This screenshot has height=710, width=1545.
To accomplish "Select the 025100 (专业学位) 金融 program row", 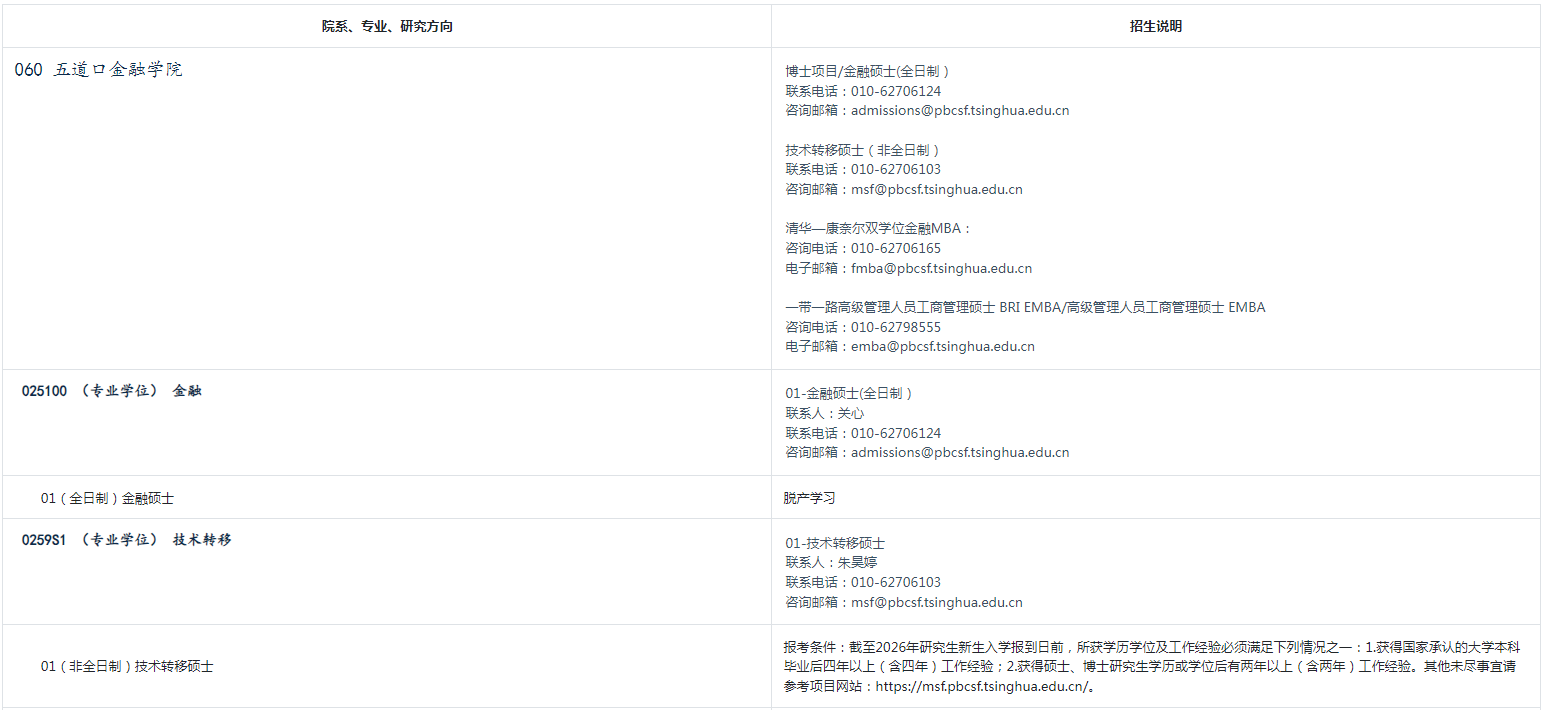I will pyautogui.click(x=112, y=391).
